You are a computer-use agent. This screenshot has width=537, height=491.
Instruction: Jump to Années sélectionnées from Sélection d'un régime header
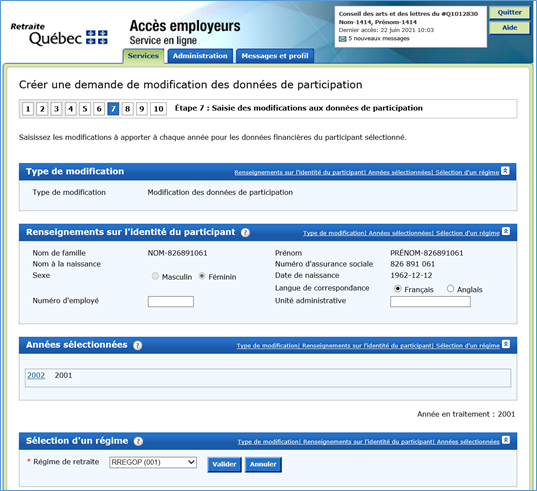468,442
